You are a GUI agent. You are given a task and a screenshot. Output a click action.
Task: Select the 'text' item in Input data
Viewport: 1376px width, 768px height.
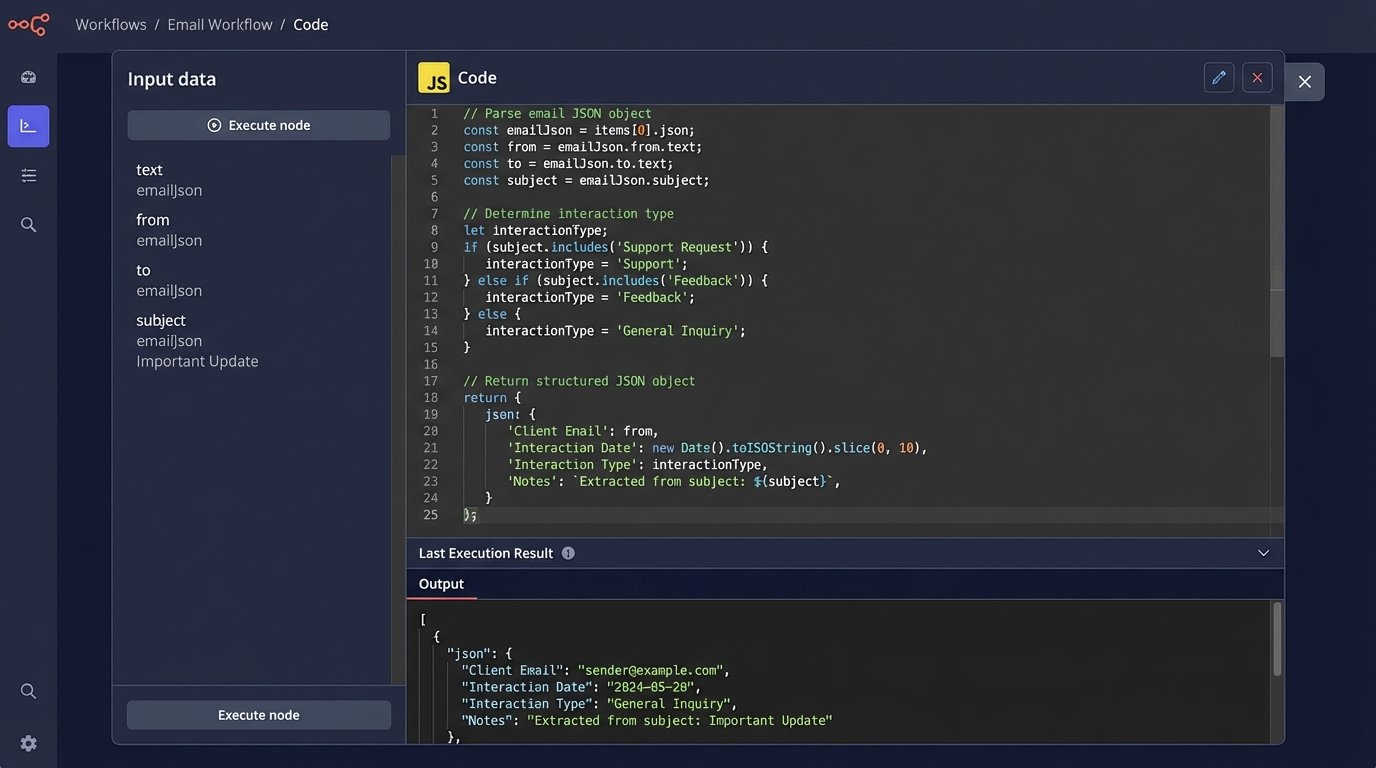[149, 170]
